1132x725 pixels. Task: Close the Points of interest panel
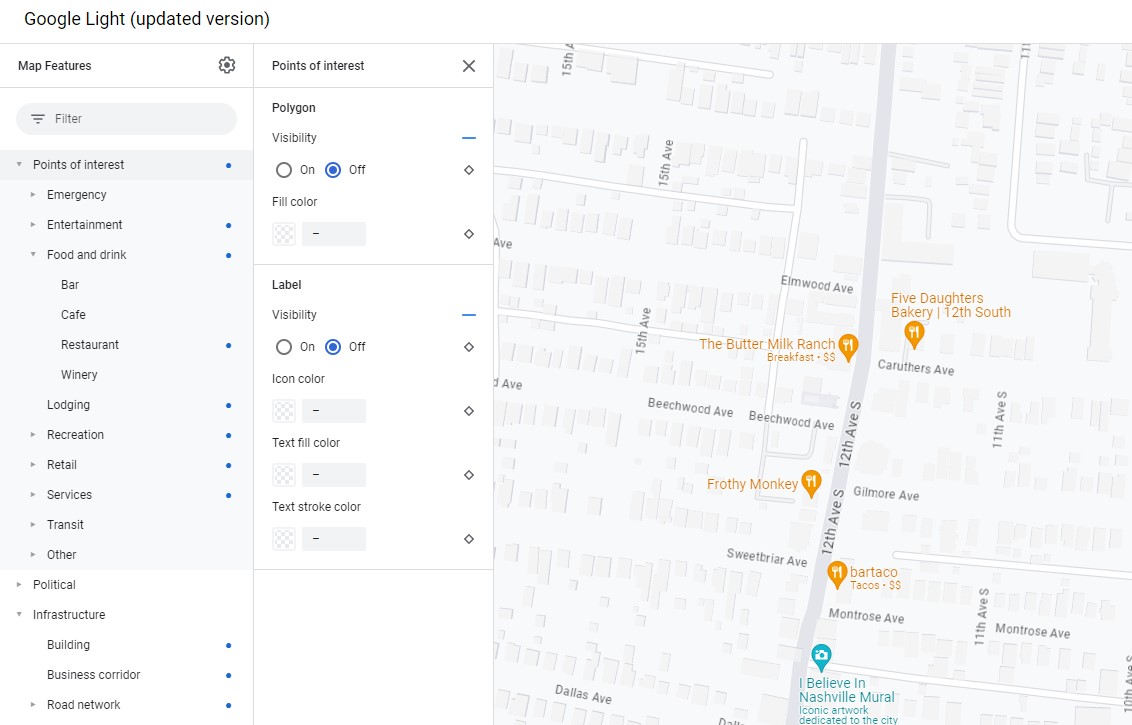click(469, 66)
